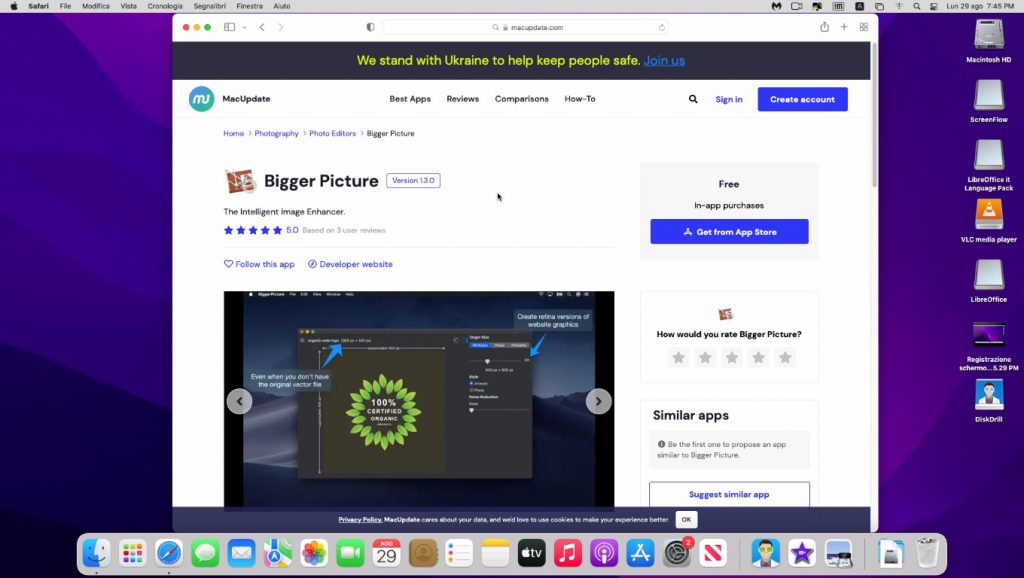Open Launchpad from the Dock
Image resolution: width=1024 pixels, height=578 pixels.
(132, 551)
